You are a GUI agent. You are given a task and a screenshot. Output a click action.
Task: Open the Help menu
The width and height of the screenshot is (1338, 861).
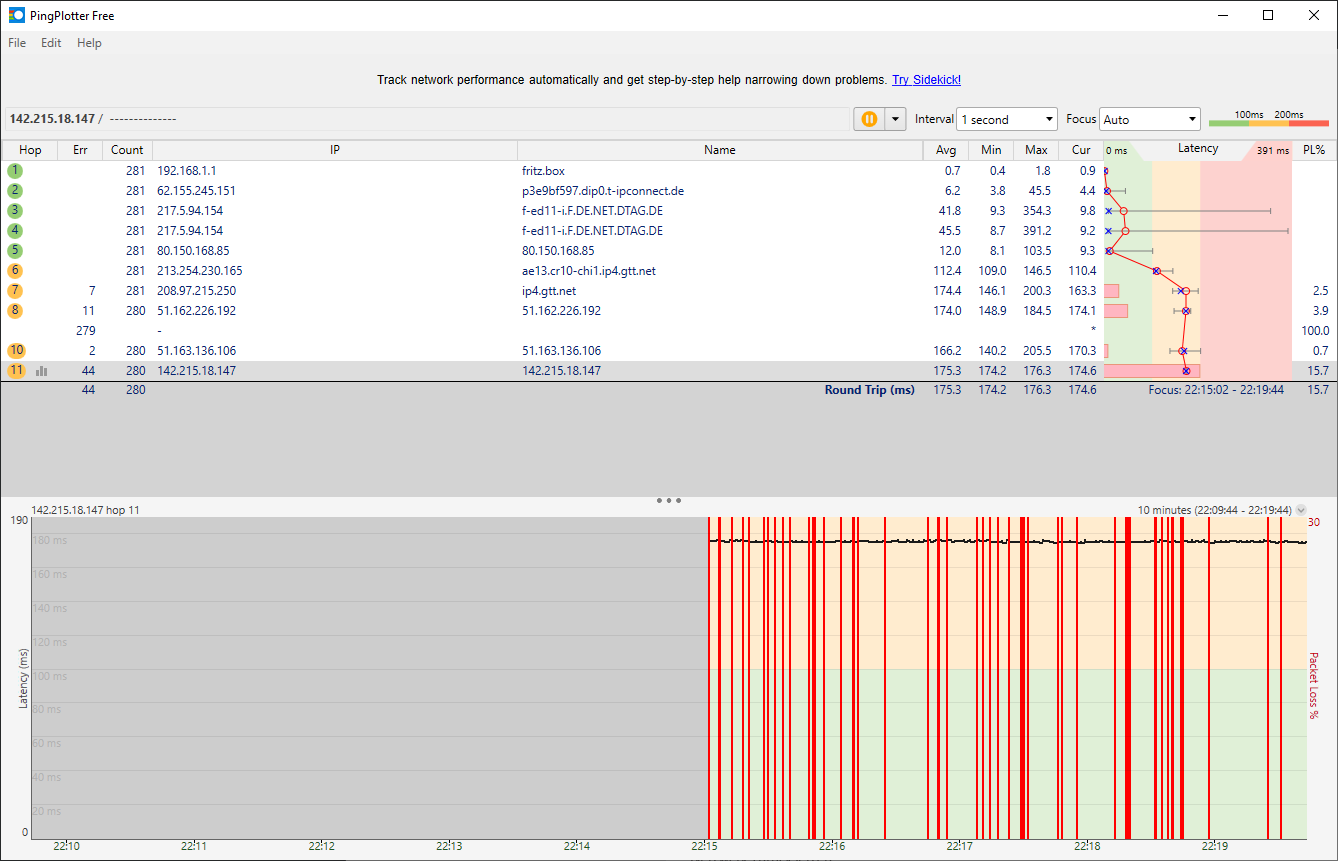[89, 43]
